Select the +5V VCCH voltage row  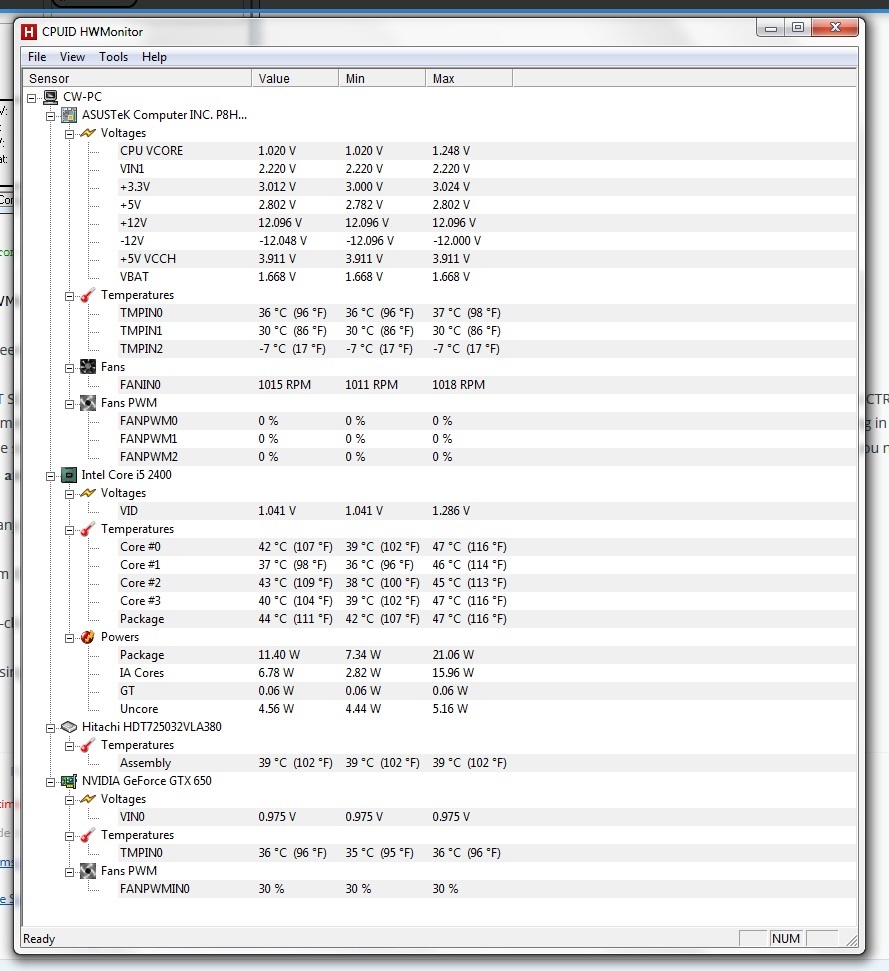tap(487, 259)
